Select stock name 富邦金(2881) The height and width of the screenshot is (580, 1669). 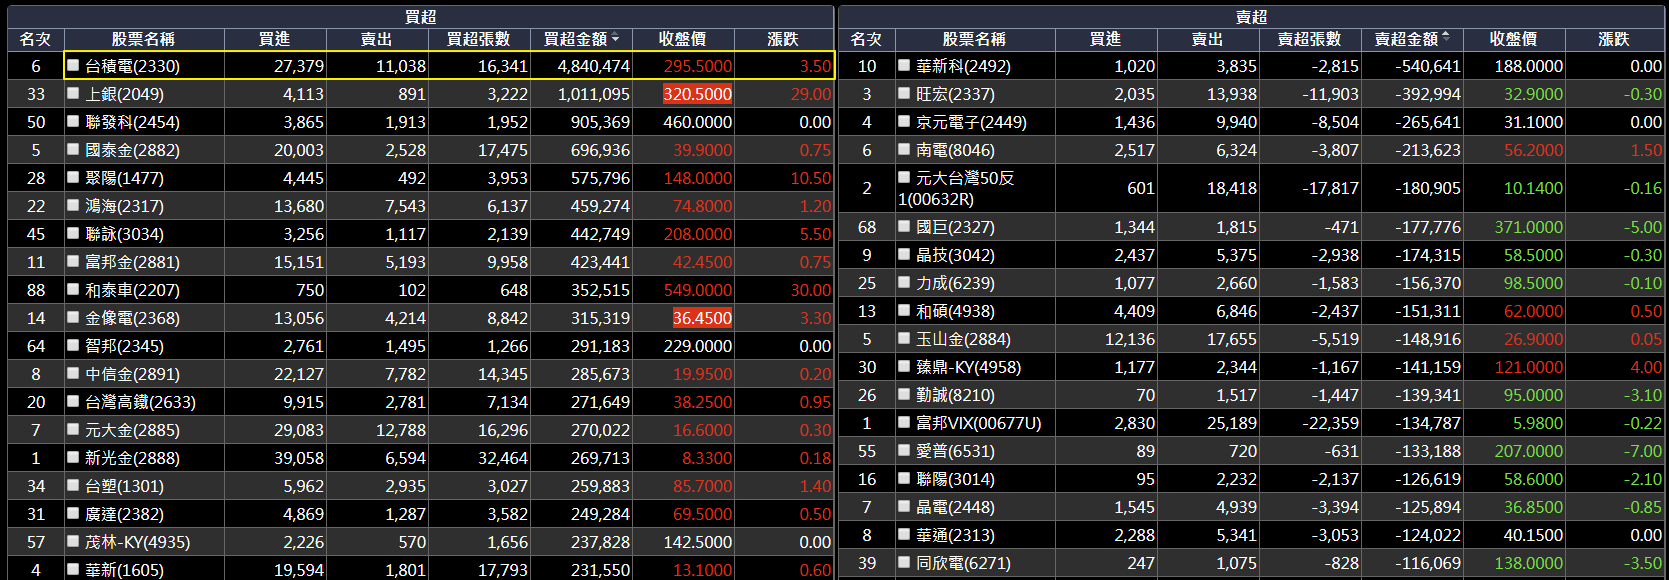[x=132, y=262]
